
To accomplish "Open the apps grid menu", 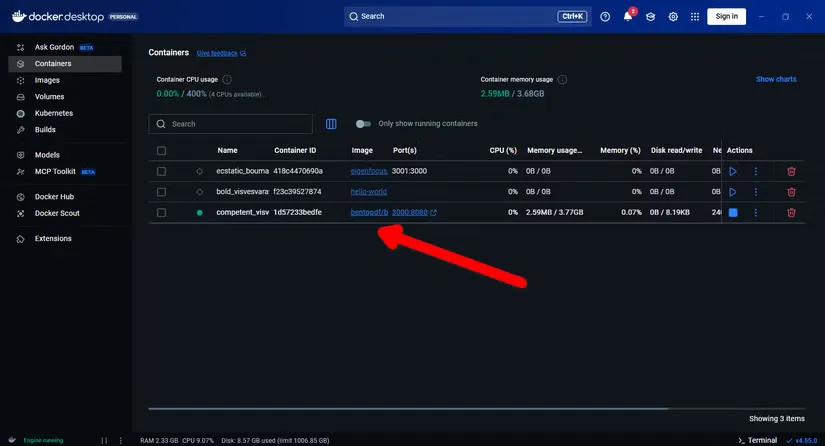I will pyautogui.click(x=696, y=16).
